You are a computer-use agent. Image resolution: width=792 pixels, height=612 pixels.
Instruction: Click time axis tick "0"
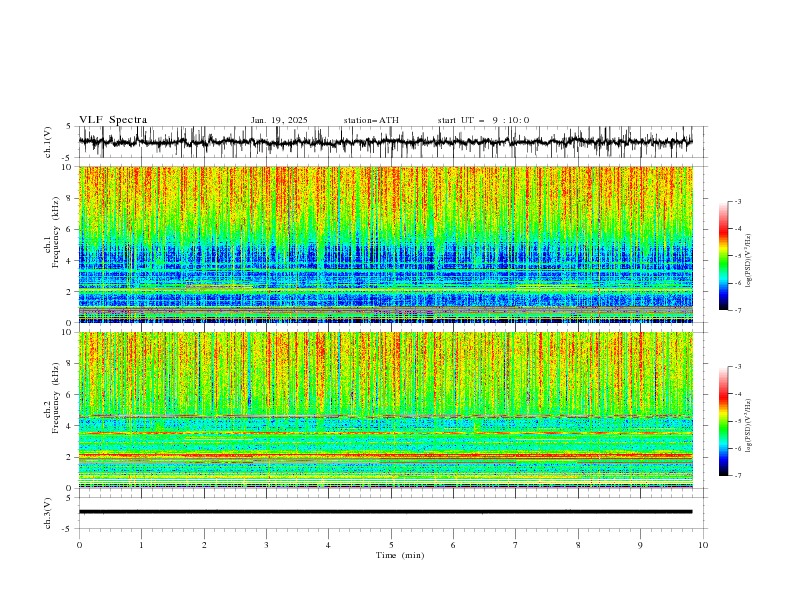point(79,545)
